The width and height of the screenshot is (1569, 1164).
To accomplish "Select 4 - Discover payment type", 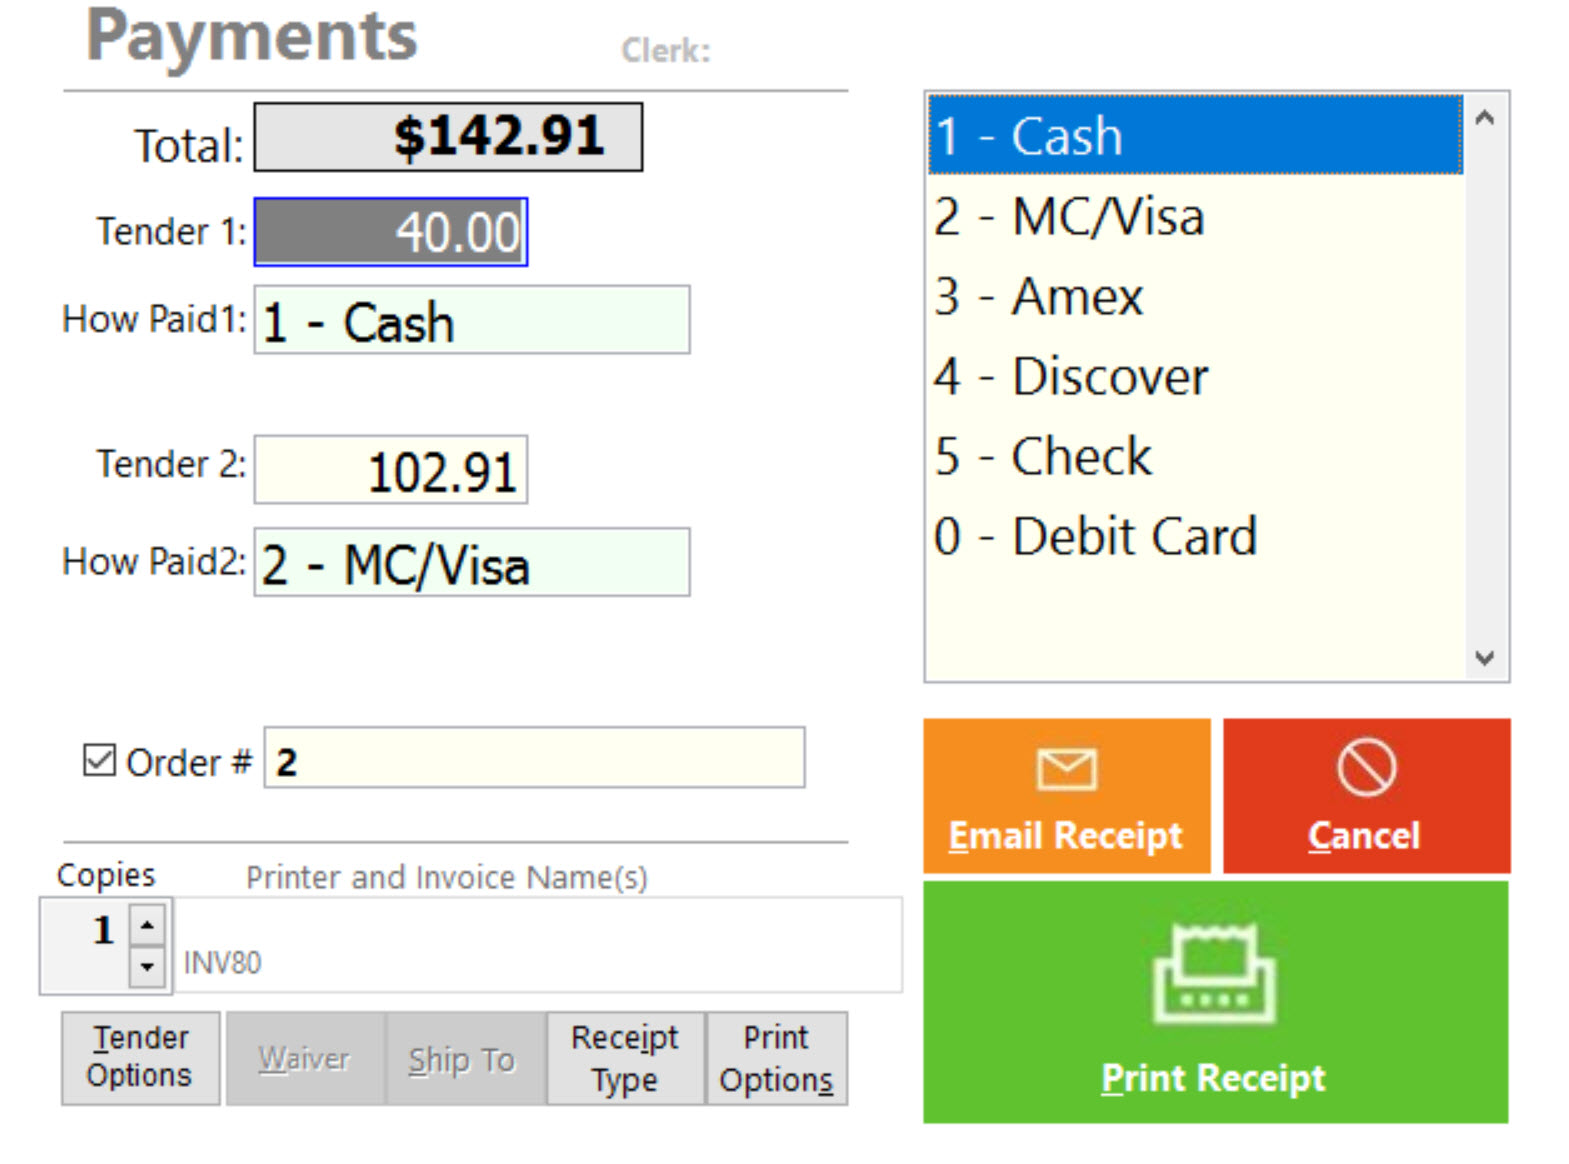I will point(1195,376).
